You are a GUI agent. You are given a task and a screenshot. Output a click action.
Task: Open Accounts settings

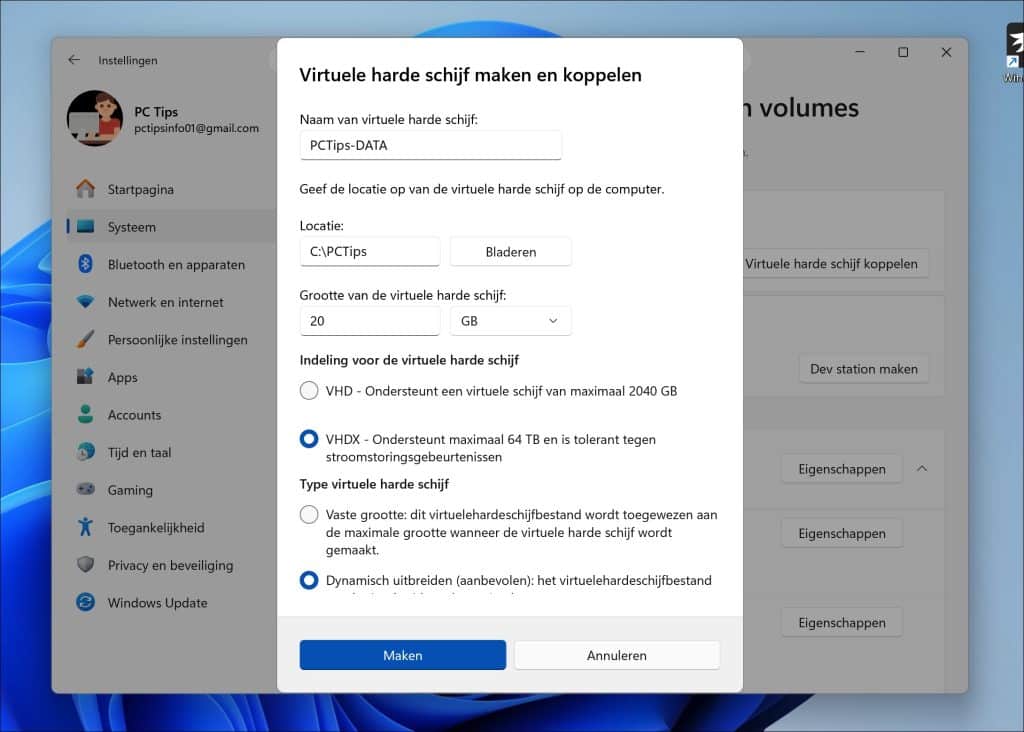coord(134,414)
